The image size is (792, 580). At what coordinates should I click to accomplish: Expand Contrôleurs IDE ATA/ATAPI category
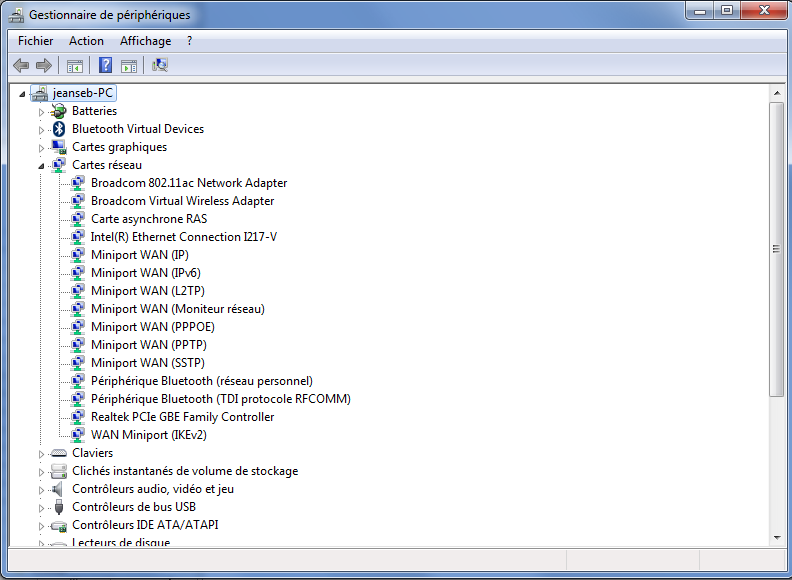41,526
